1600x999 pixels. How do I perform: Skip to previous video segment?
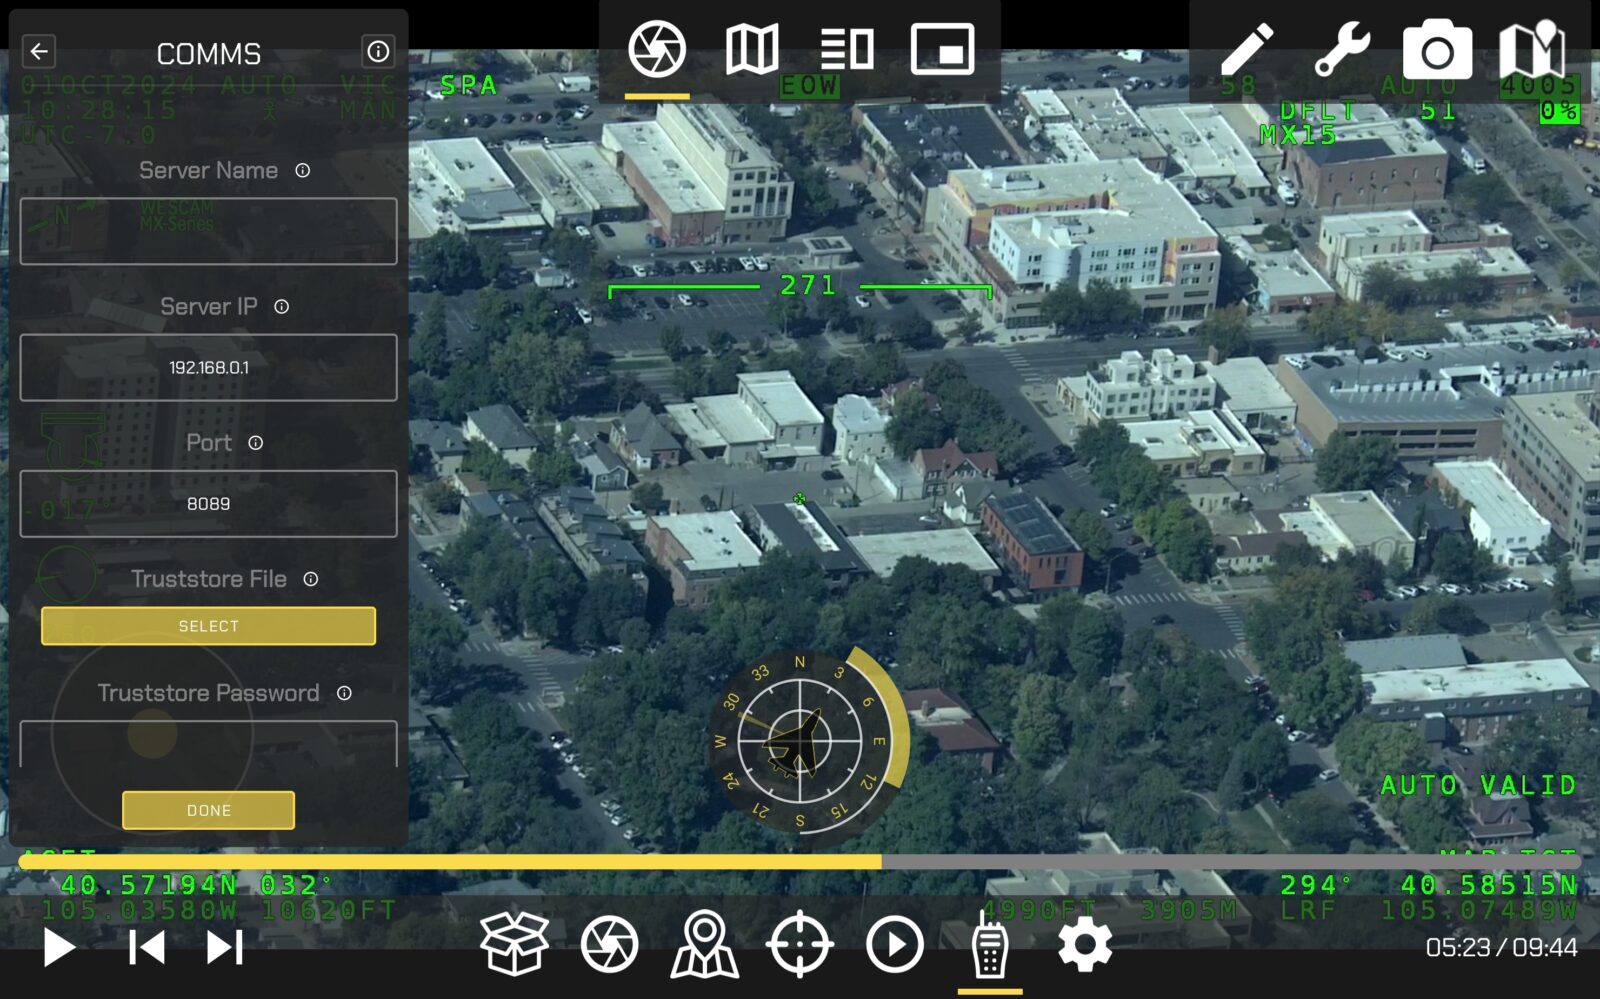coord(147,947)
